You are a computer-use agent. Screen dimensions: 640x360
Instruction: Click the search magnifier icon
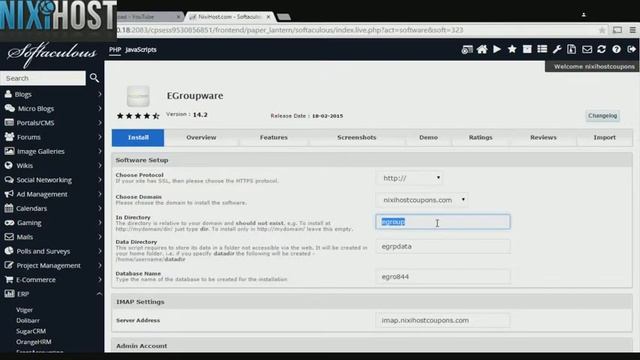click(94, 78)
